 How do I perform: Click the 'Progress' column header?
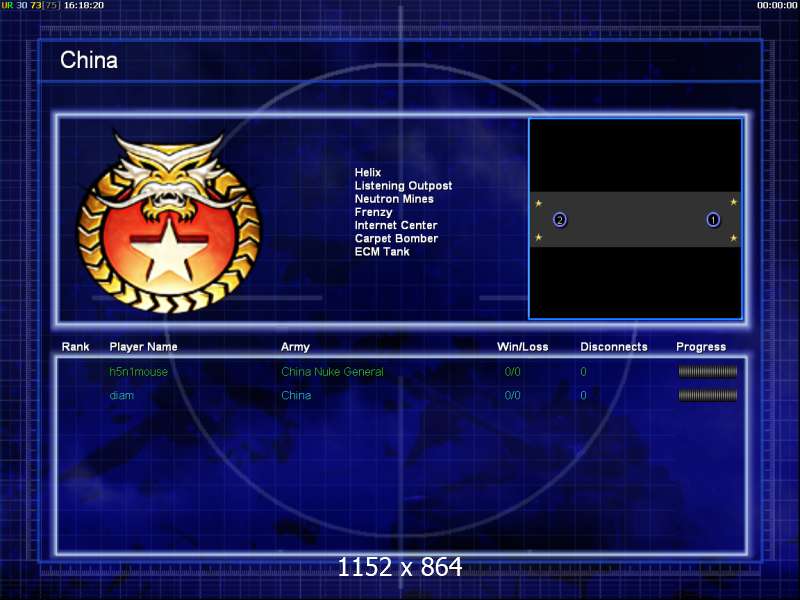point(701,347)
